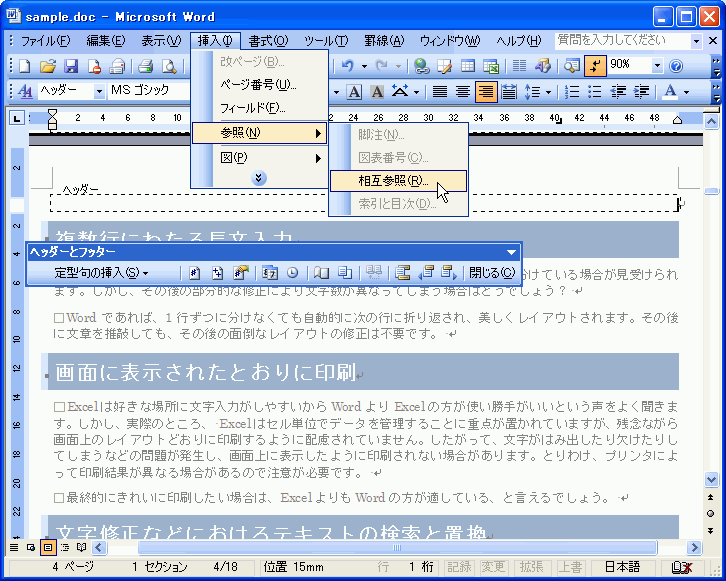Toggle right alignment button

click(x=486, y=92)
